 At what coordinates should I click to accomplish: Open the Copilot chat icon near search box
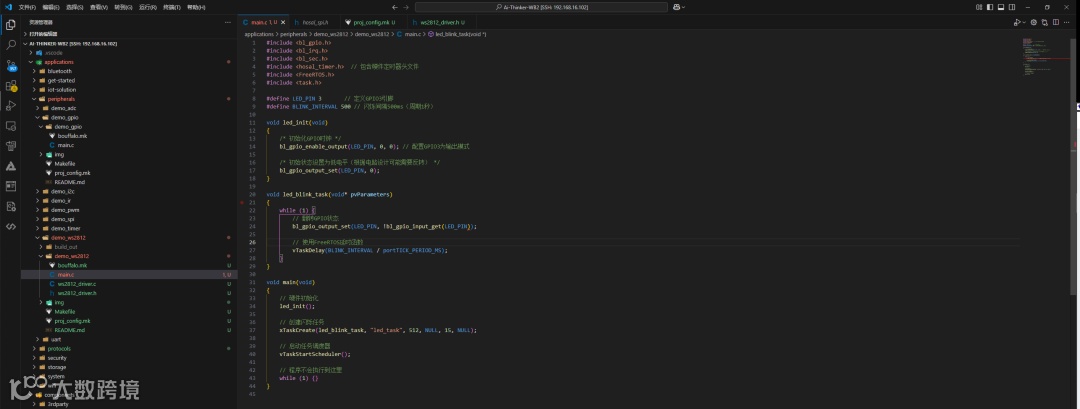(x=676, y=7)
